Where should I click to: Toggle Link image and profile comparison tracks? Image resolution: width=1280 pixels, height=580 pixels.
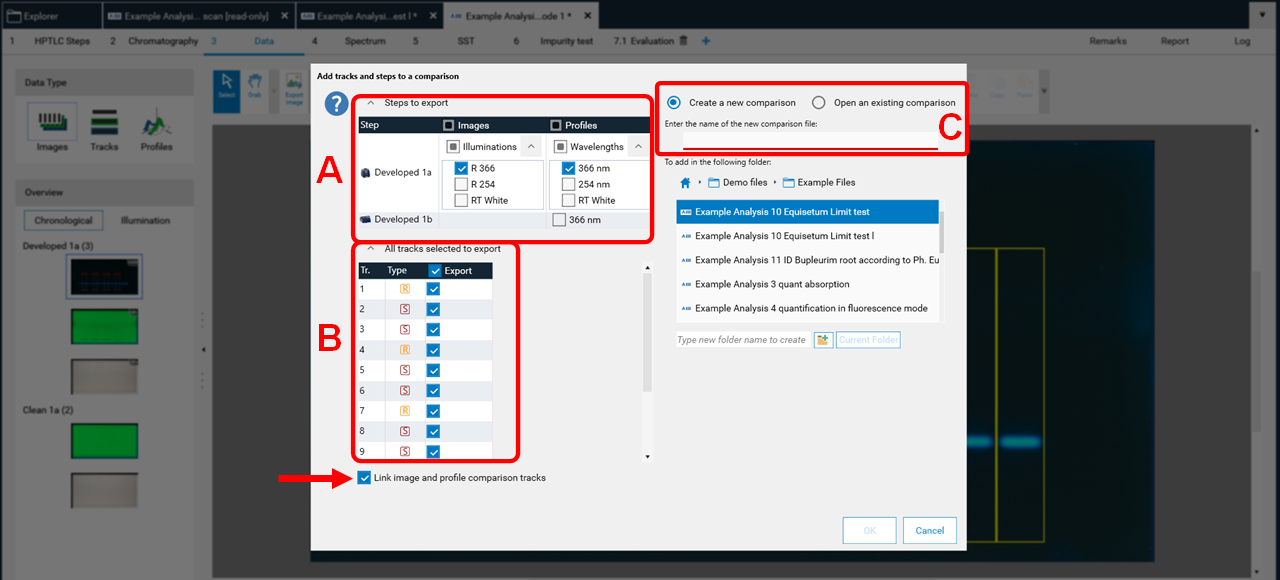click(364, 478)
